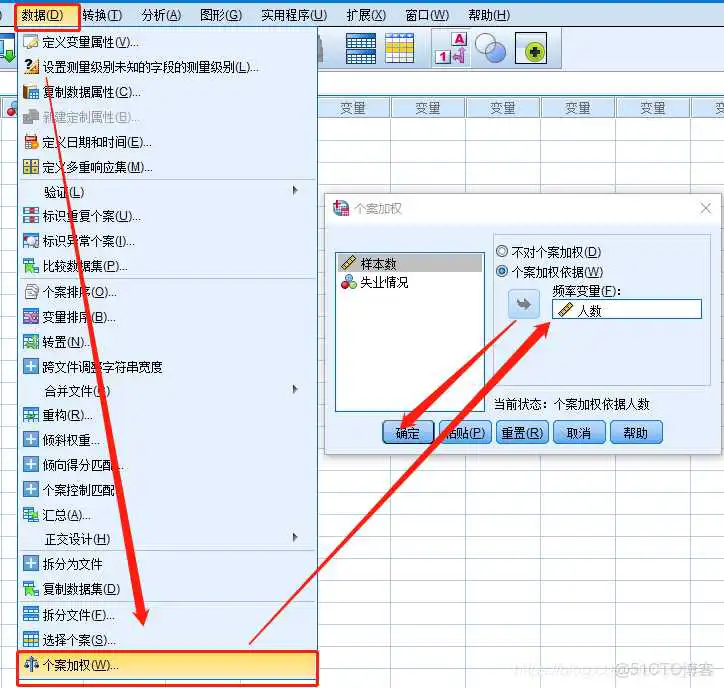Click the 帮助 dialog button

pos(636,433)
